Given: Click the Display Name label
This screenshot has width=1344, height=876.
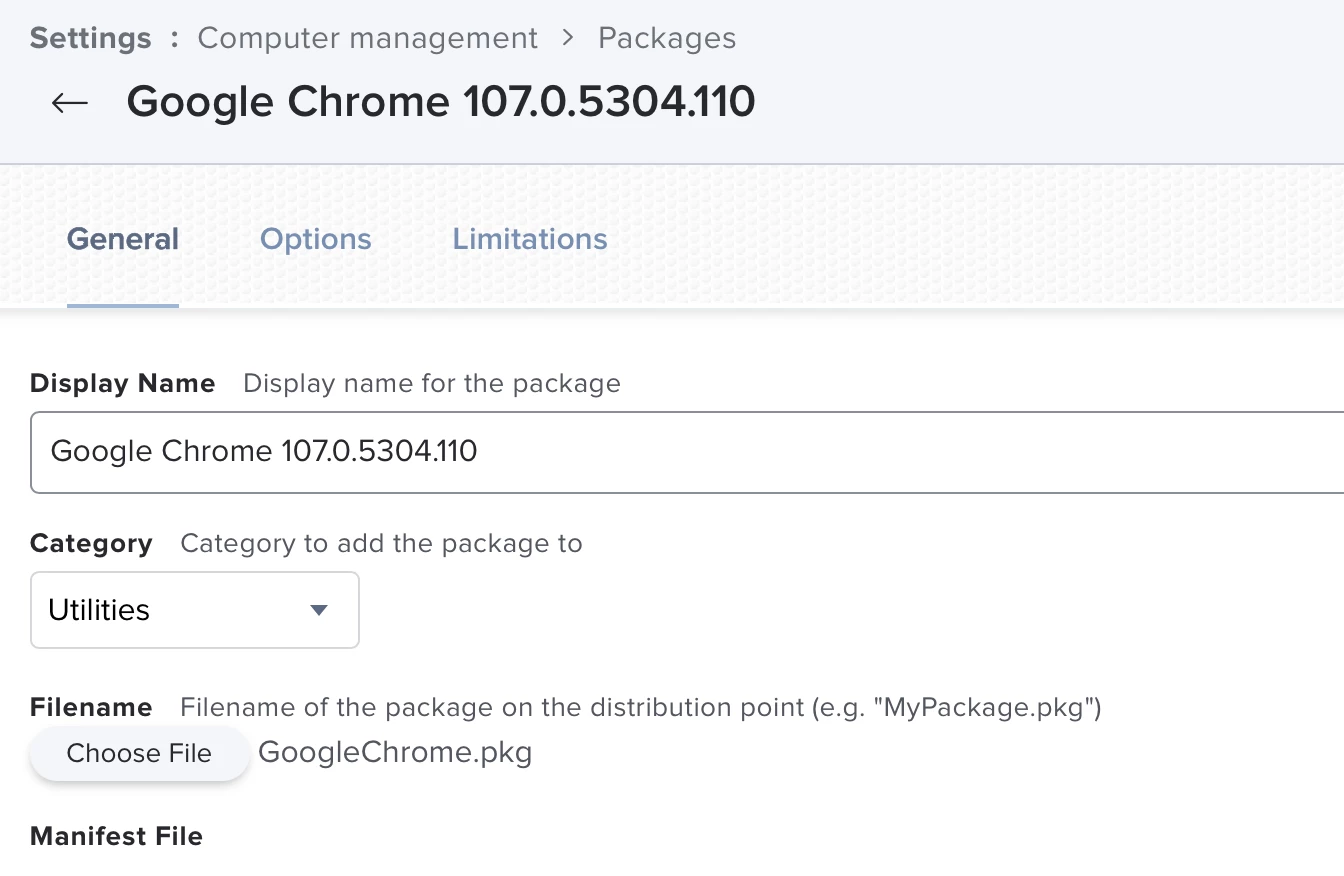Looking at the screenshot, I should (x=123, y=384).
